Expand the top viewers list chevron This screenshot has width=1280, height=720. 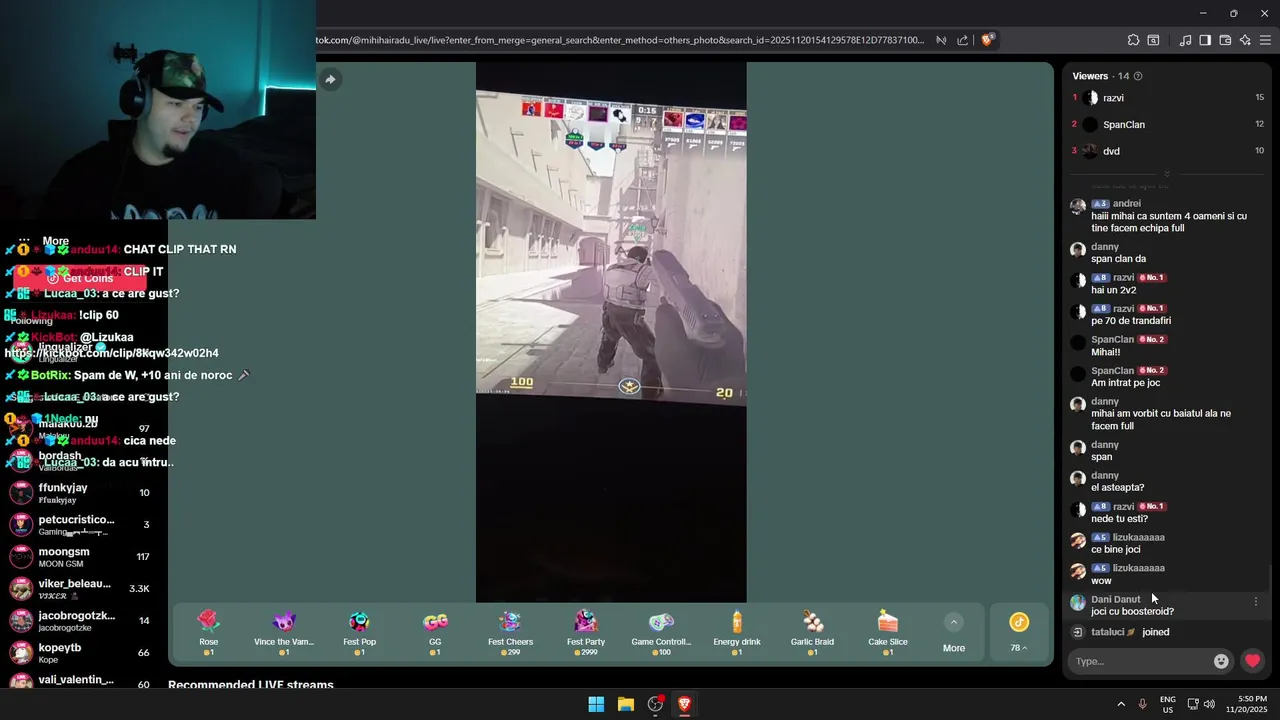coord(1166,174)
